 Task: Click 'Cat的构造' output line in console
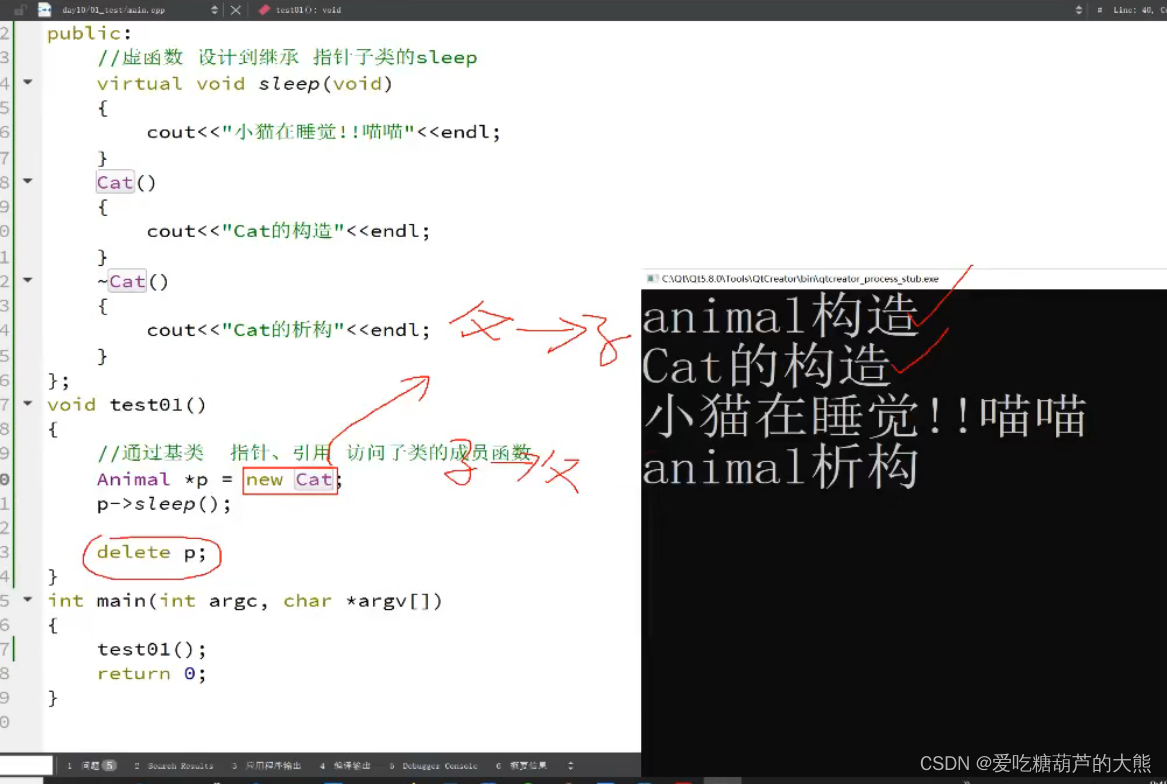tap(767, 366)
